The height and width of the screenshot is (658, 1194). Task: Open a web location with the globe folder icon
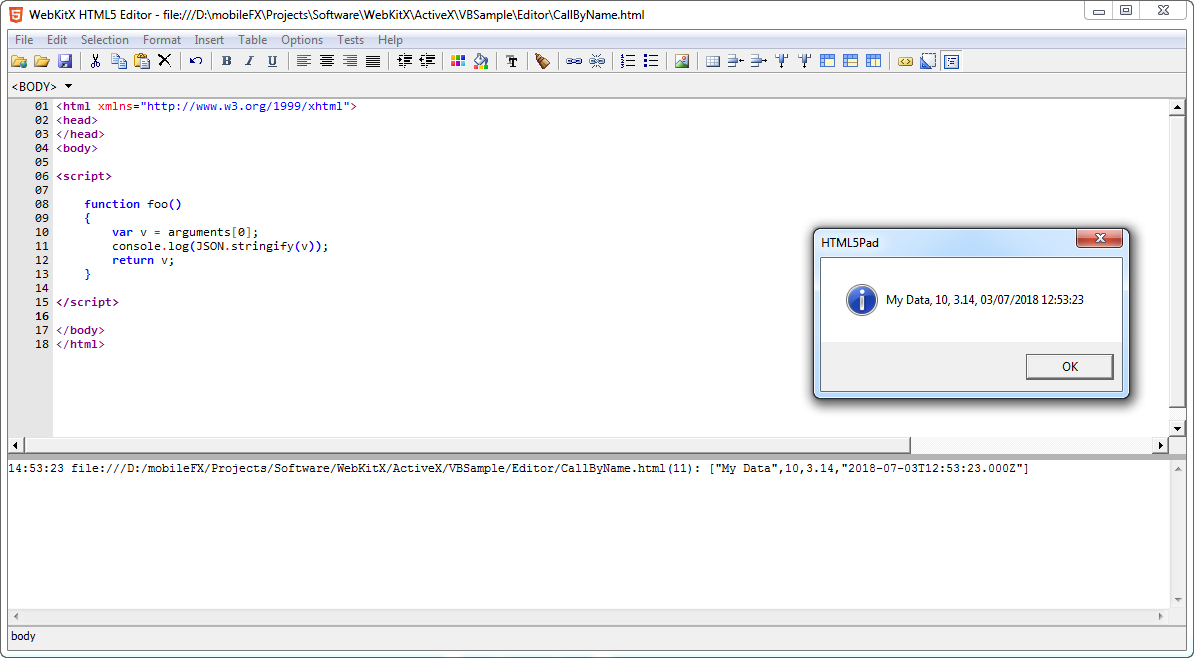pyautogui.click(x=19, y=61)
